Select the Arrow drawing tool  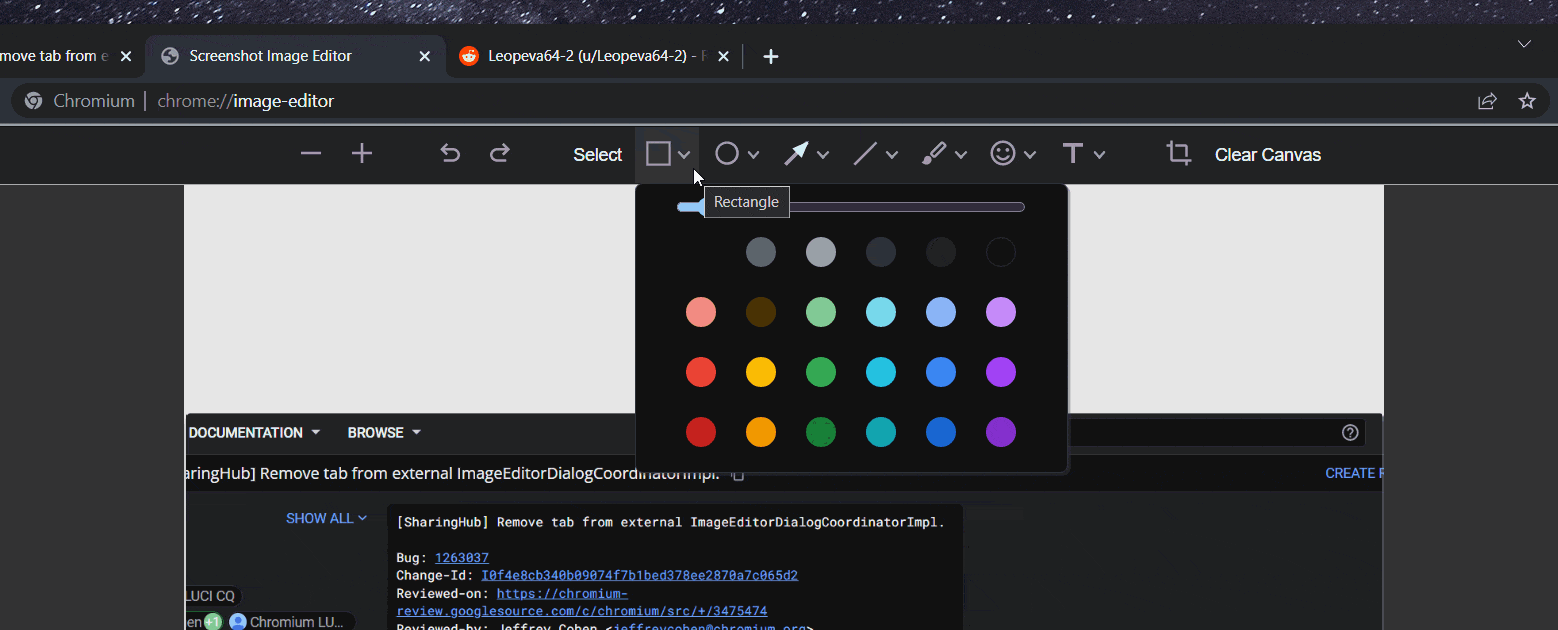pos(796,154)
